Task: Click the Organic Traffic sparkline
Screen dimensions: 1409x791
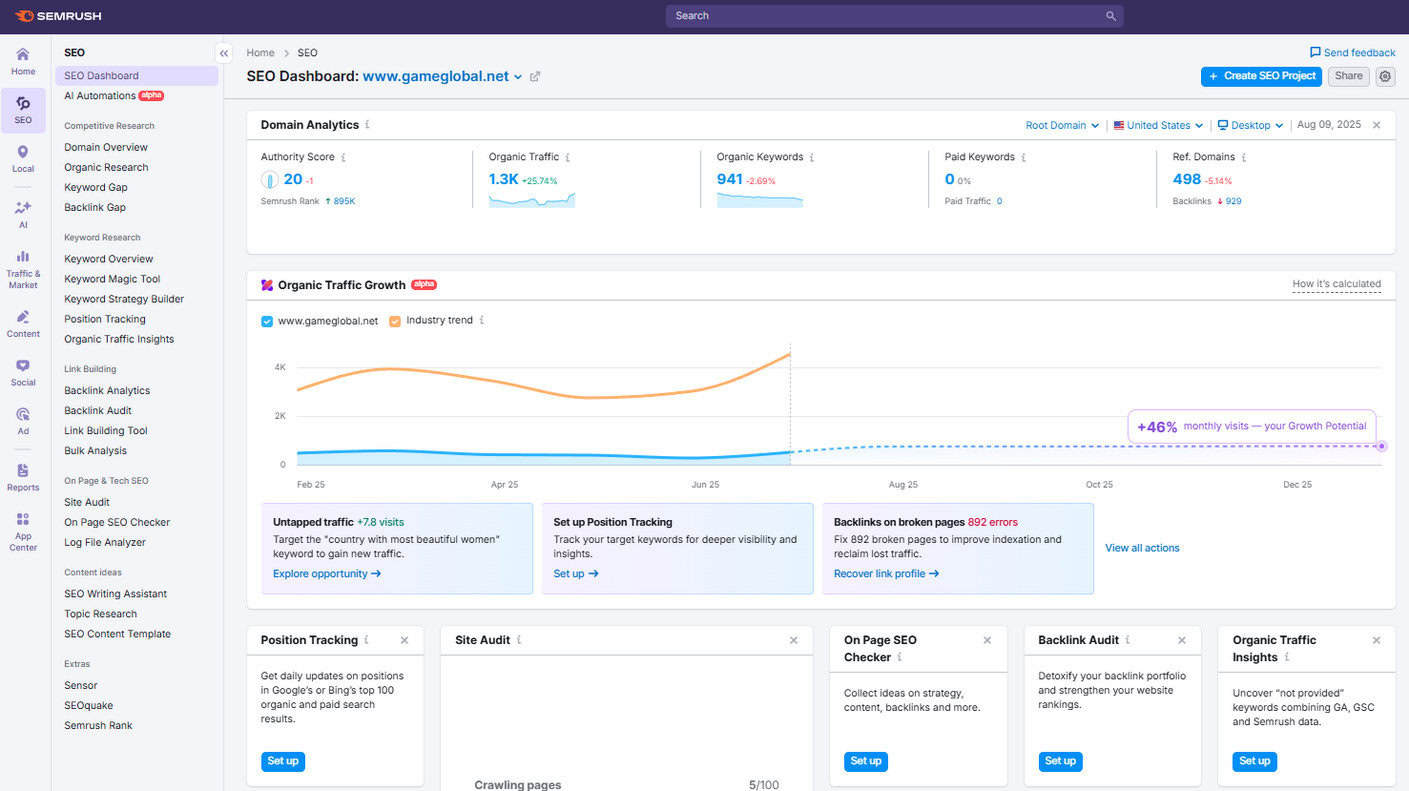Action: 532,200
